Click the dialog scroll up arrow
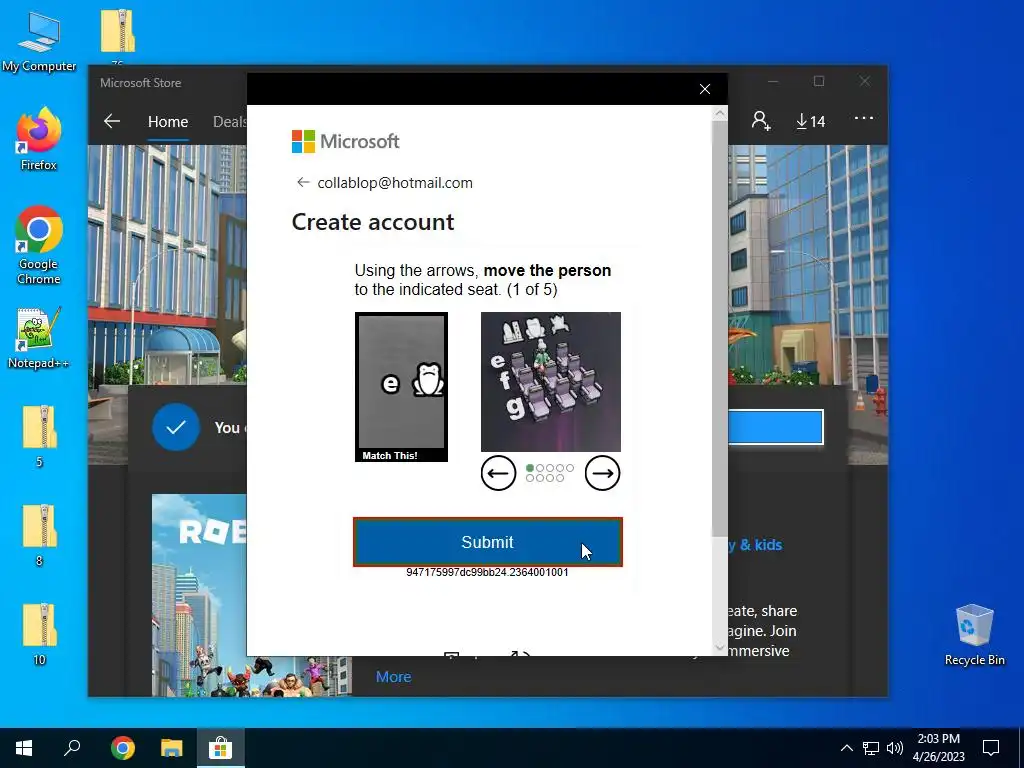Viewport: 1024px width, 768px height. (720, 114)
